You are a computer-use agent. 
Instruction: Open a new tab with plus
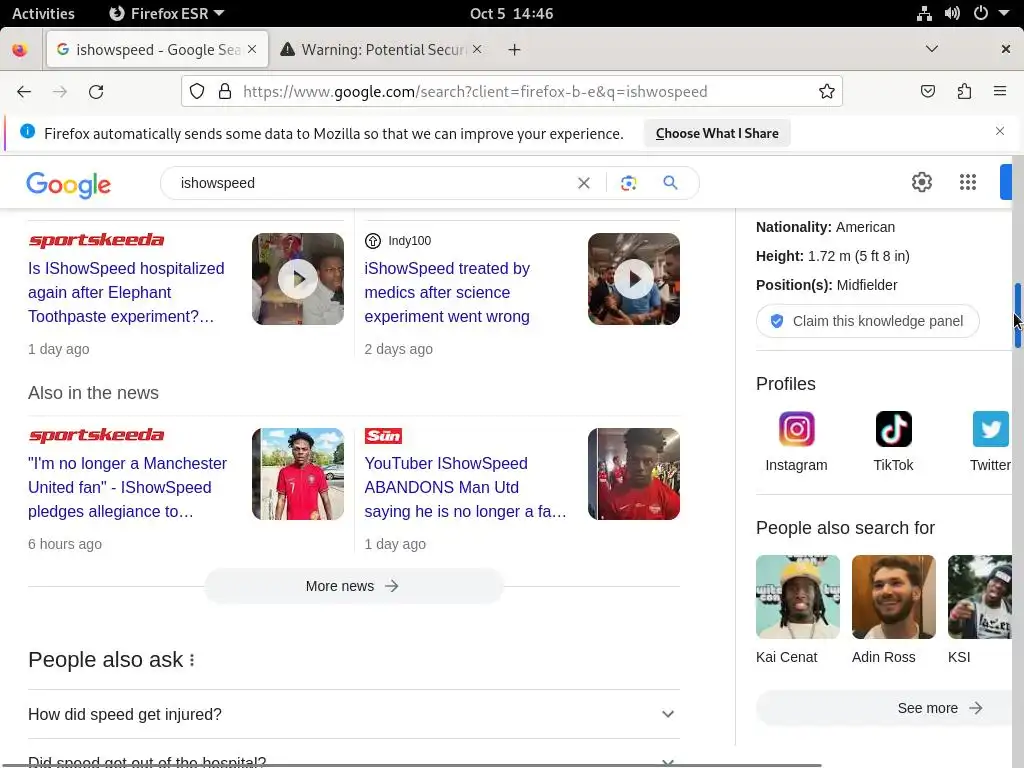point(515,50)
